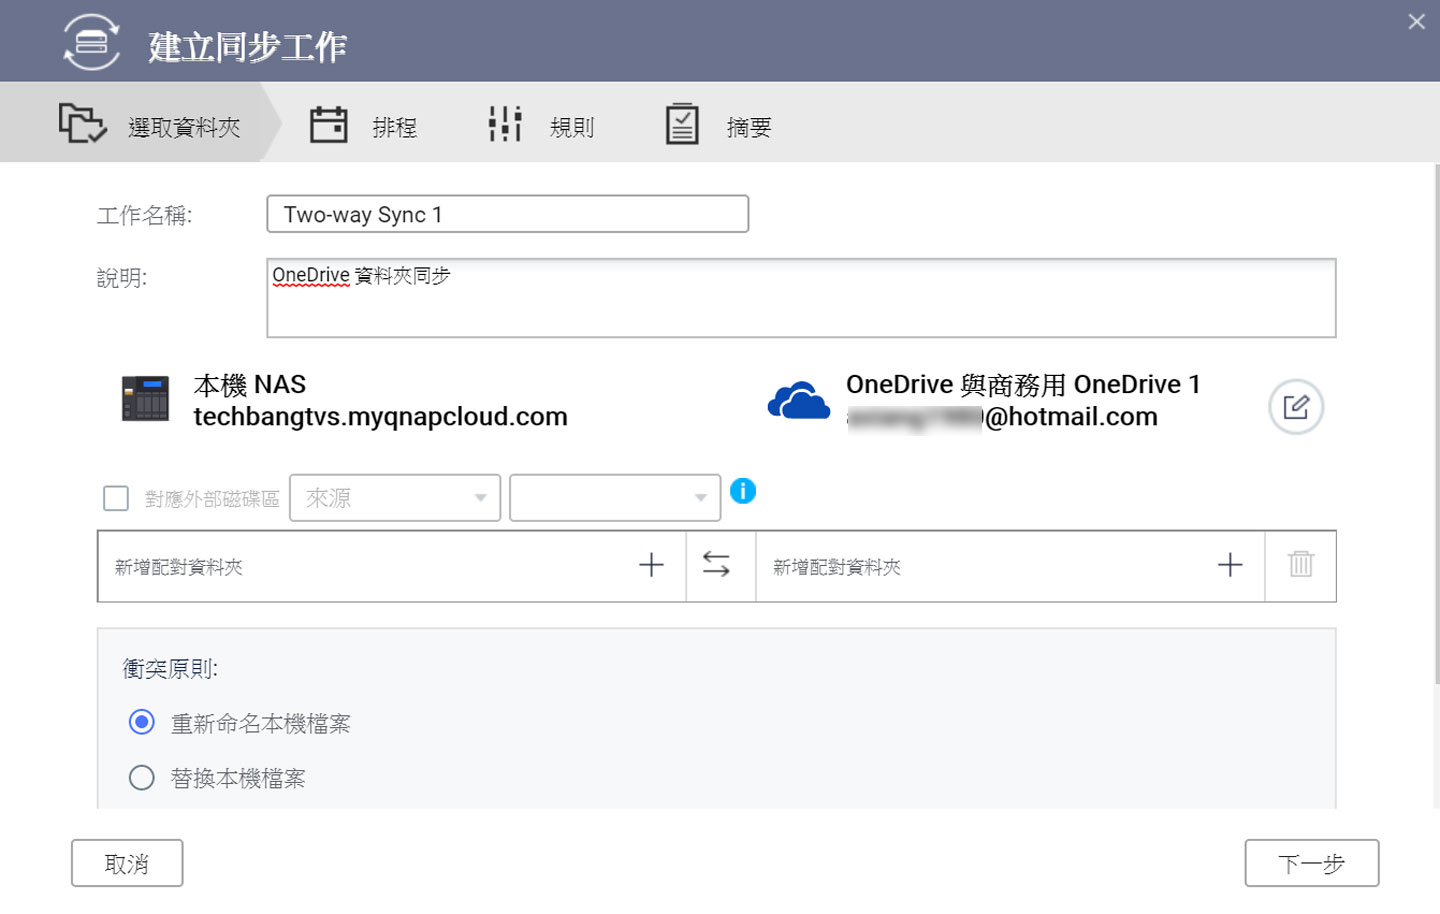
Task: Proceed with the 下一步 button
Action: (x=1312, y=863)
